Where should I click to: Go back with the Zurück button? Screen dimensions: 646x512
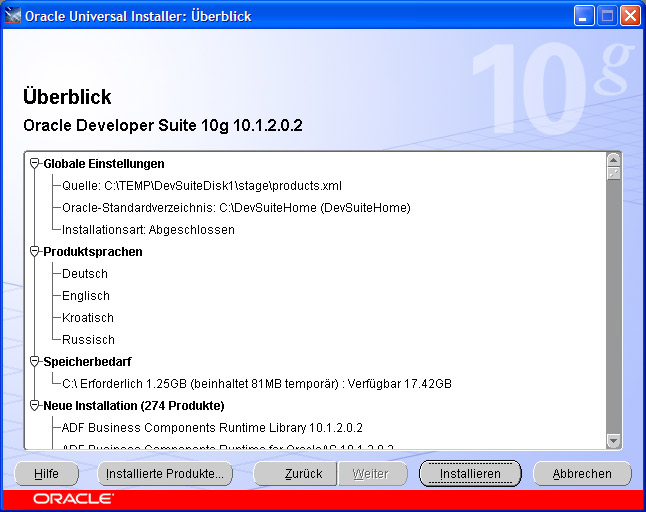click(295, 474)
